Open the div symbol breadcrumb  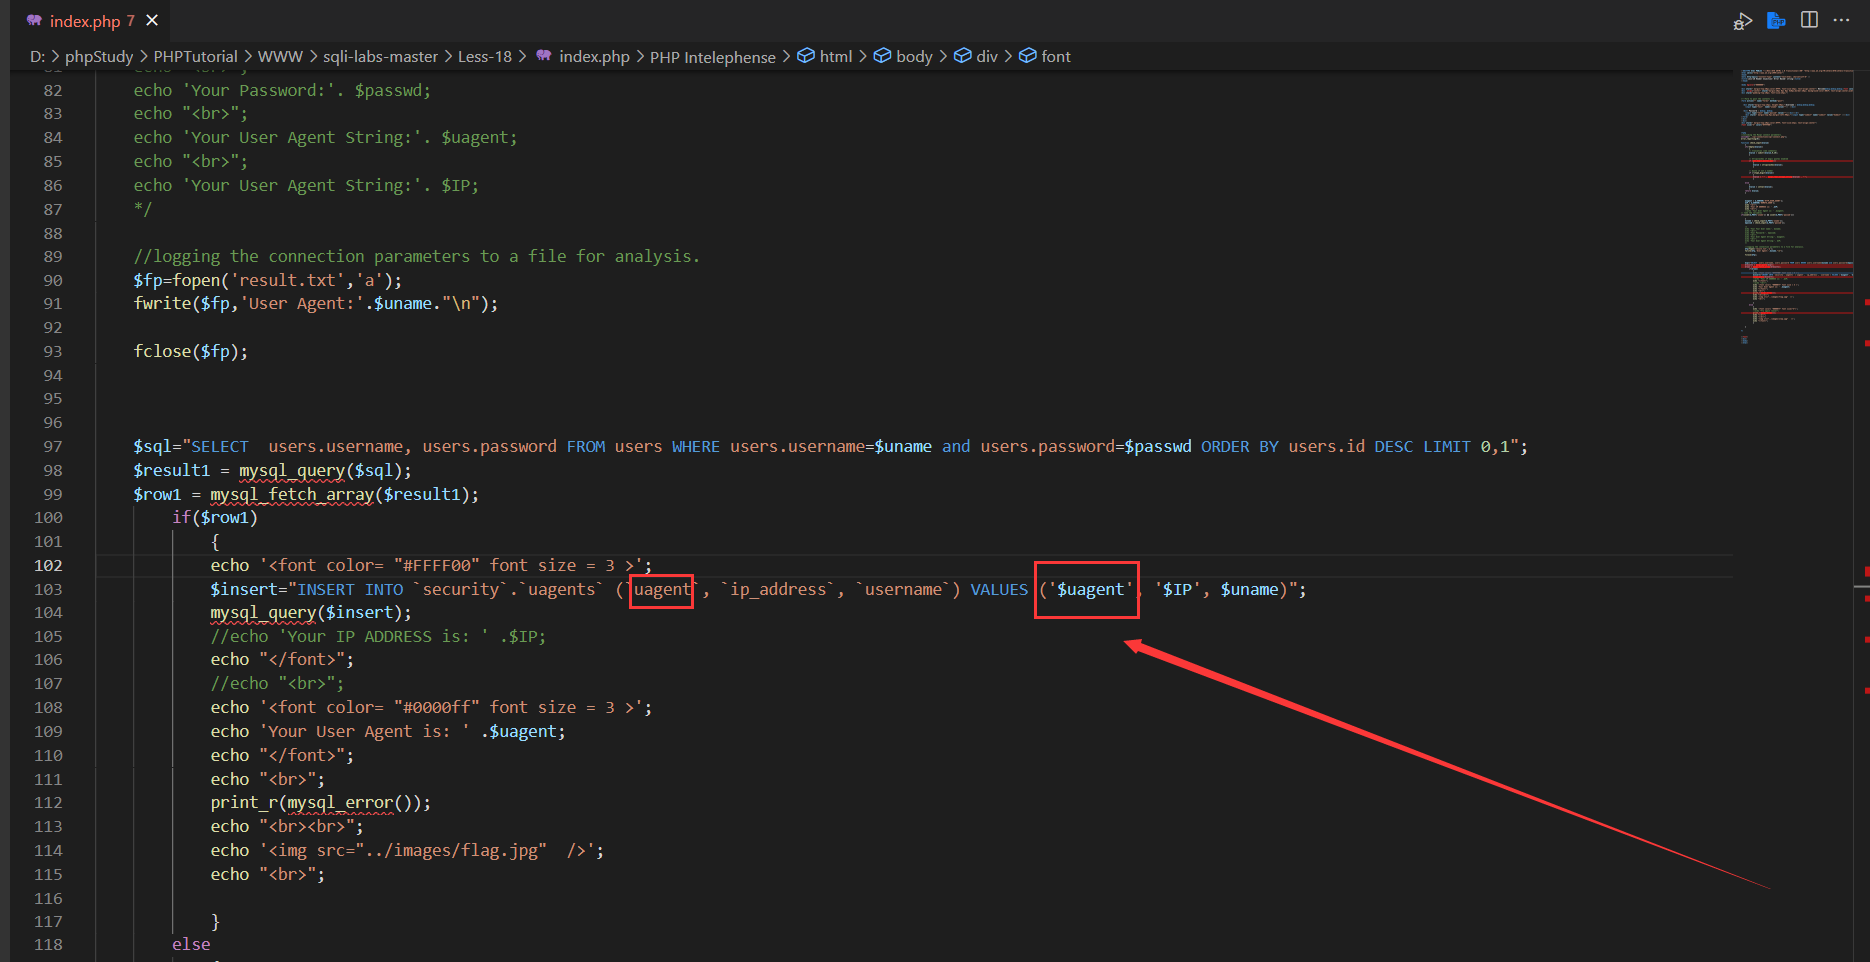coord(976,57)
